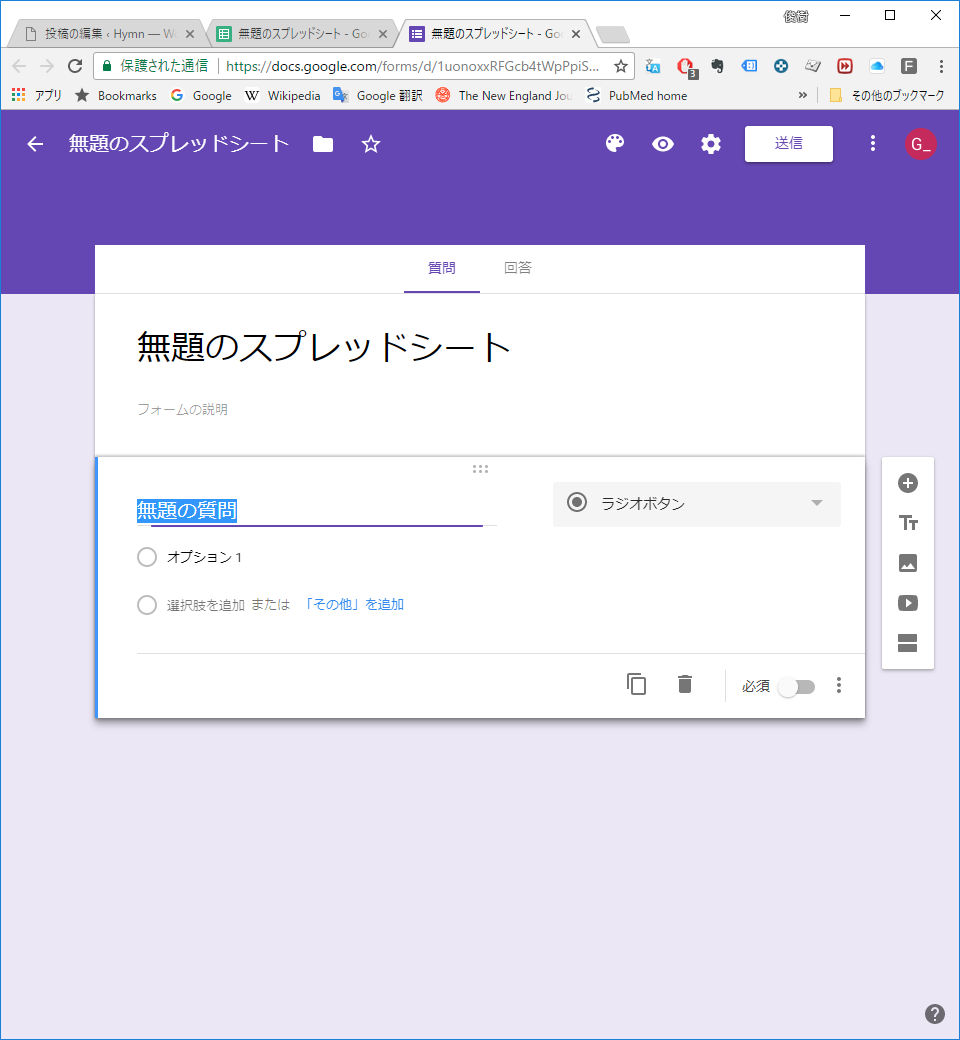960x1040 pixels.
Task: Switch to the 質問 tab
Action: click(x=442, y=268)
